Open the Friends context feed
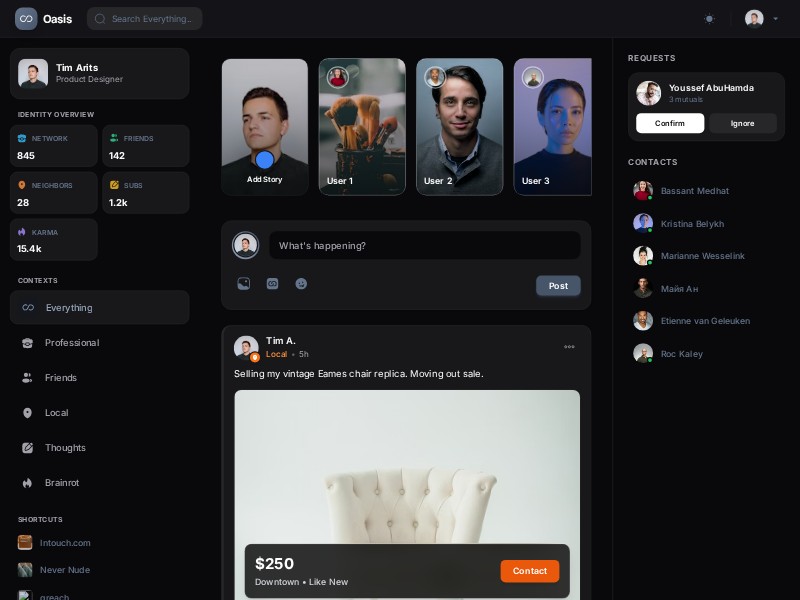Screen dimensions: 800x600 point(61,378)
